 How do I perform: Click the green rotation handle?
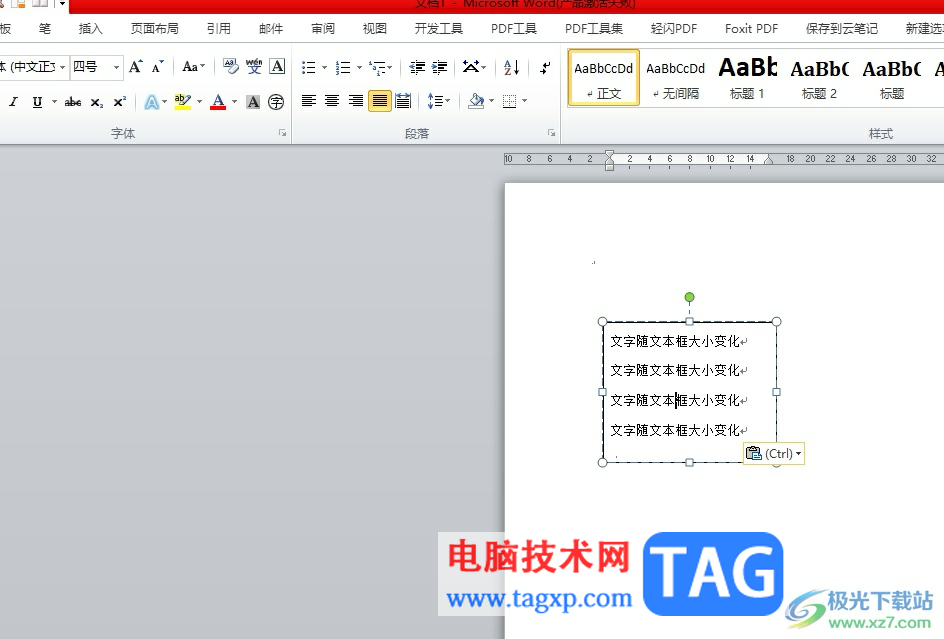(x=689, y=297)
